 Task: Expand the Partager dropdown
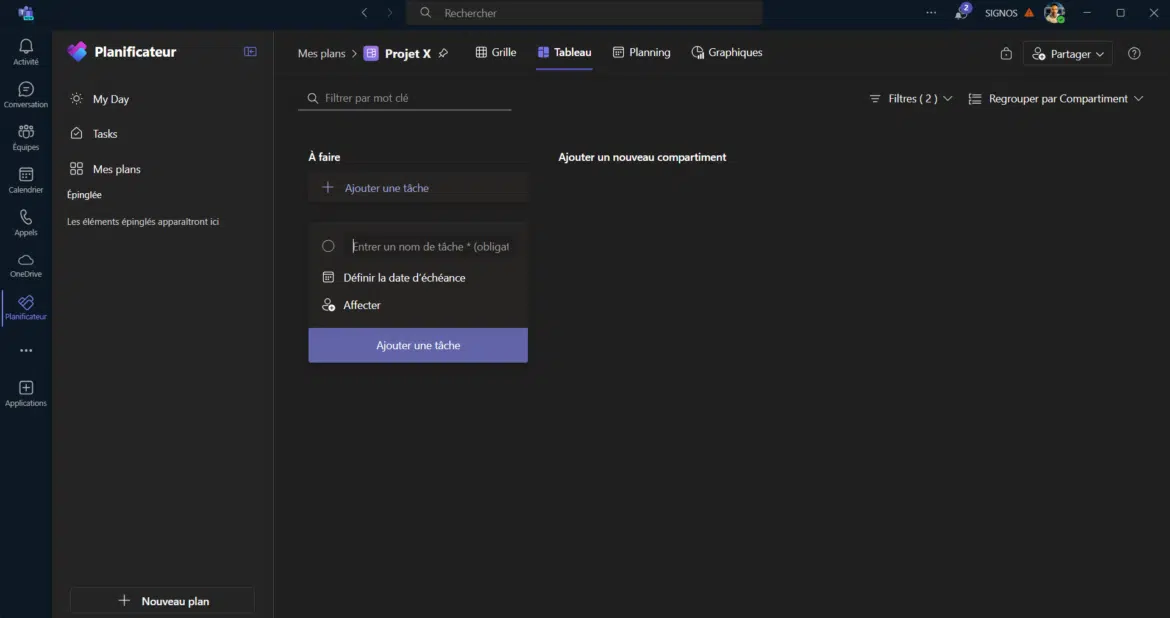click(x=1068, y=54)
